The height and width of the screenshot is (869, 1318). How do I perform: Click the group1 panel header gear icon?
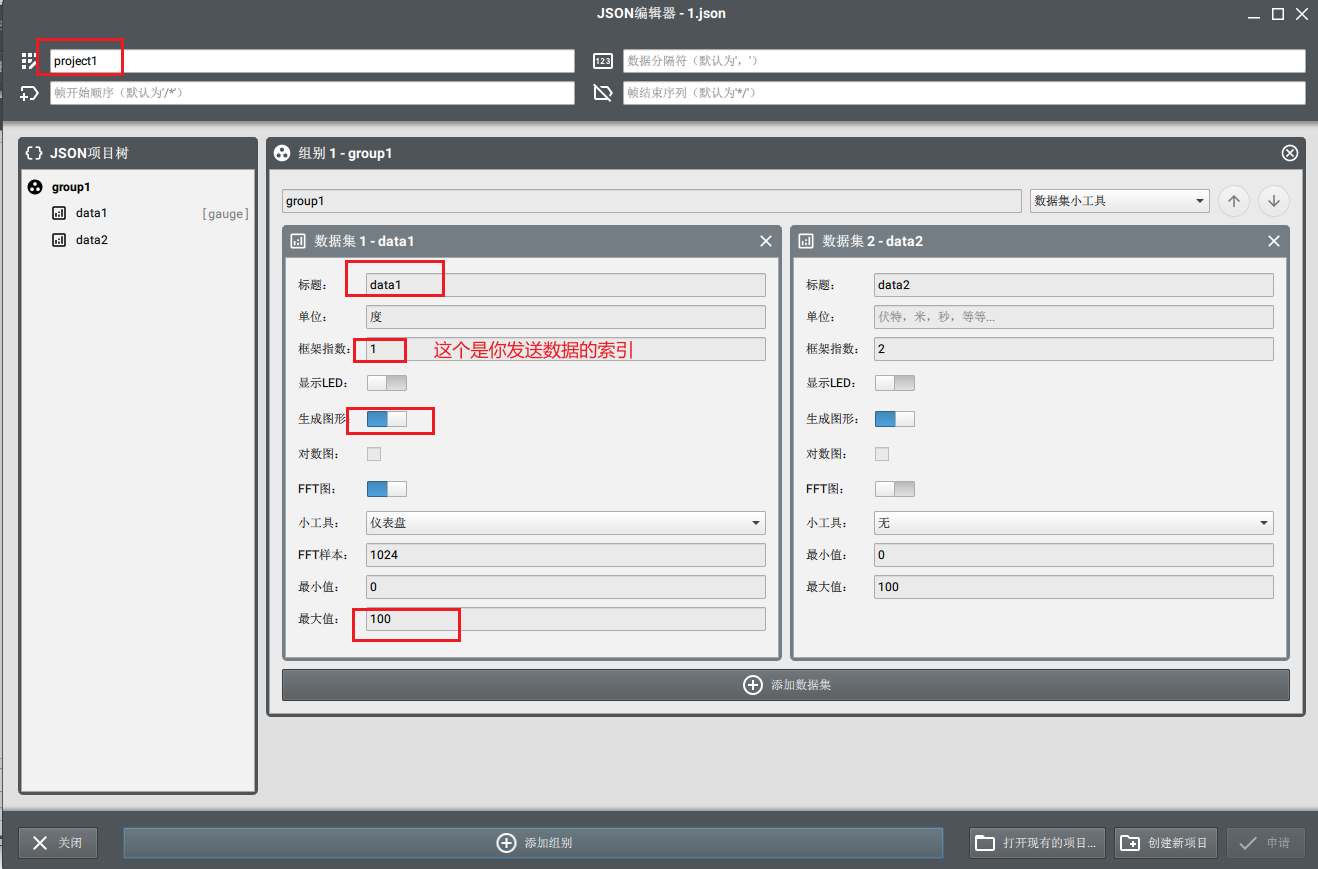tap(281, 153)
